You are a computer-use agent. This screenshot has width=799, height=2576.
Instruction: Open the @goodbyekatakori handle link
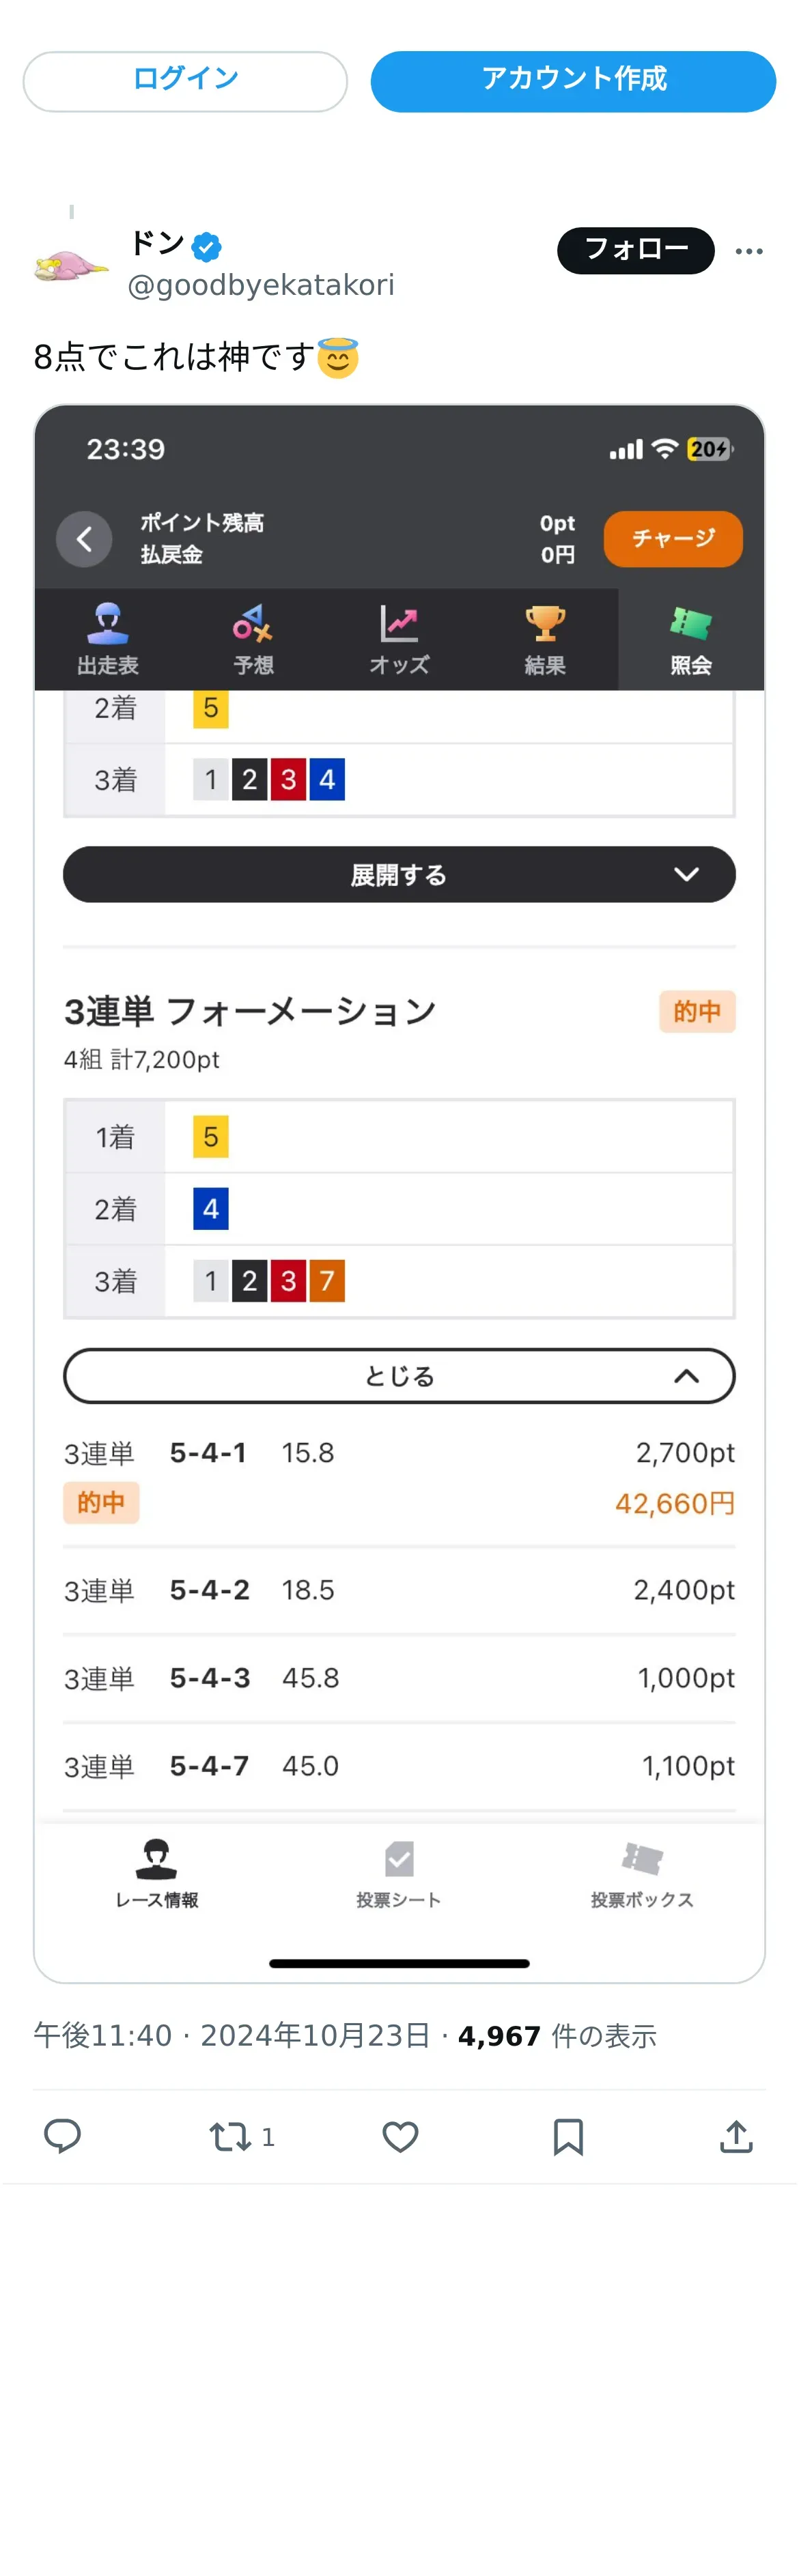pos(261,286)
